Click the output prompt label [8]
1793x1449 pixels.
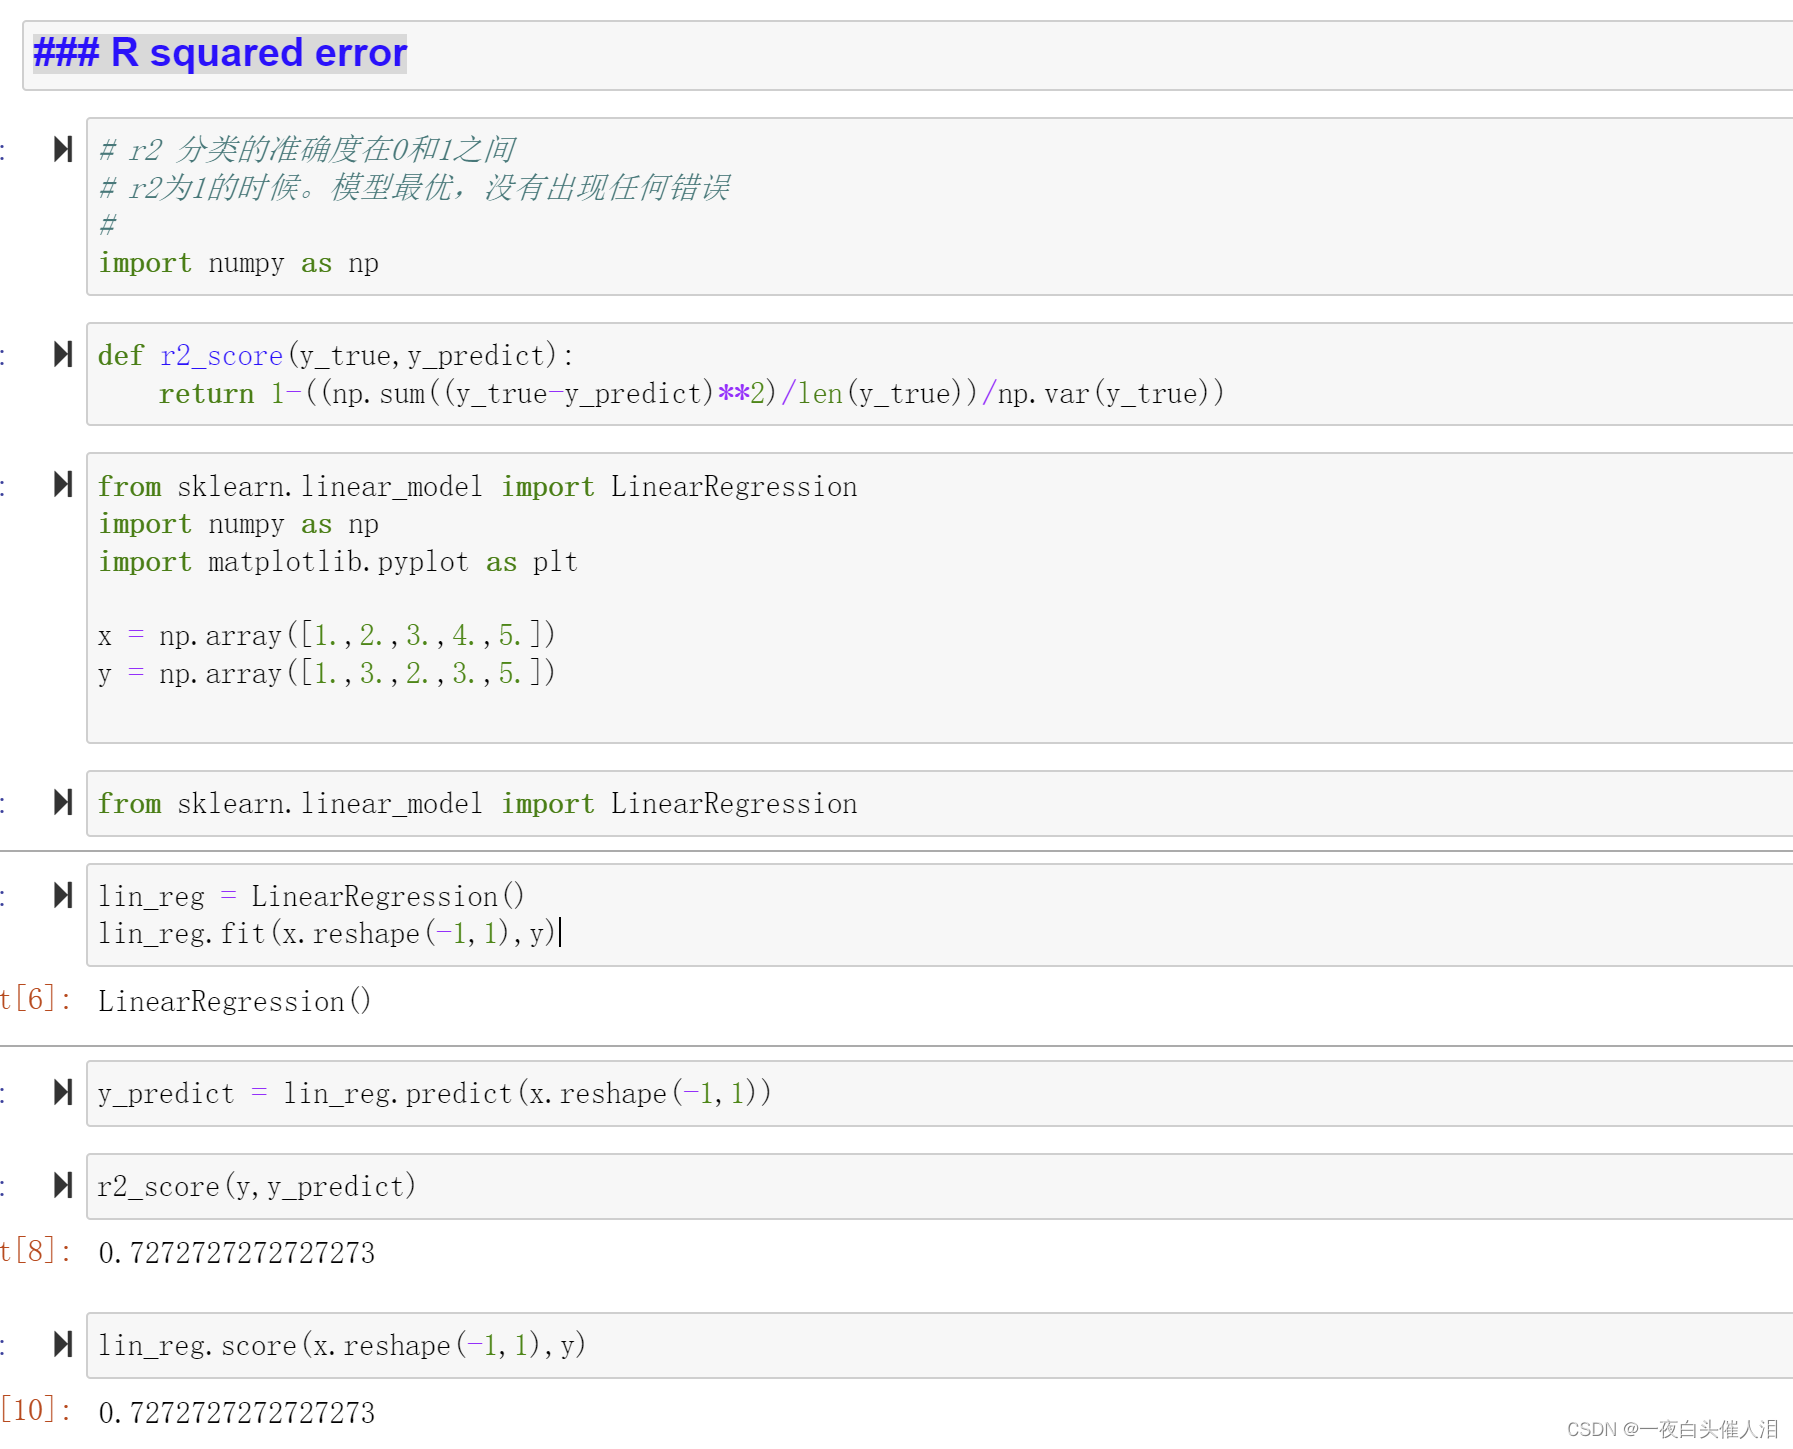(x=36, y=1251)
